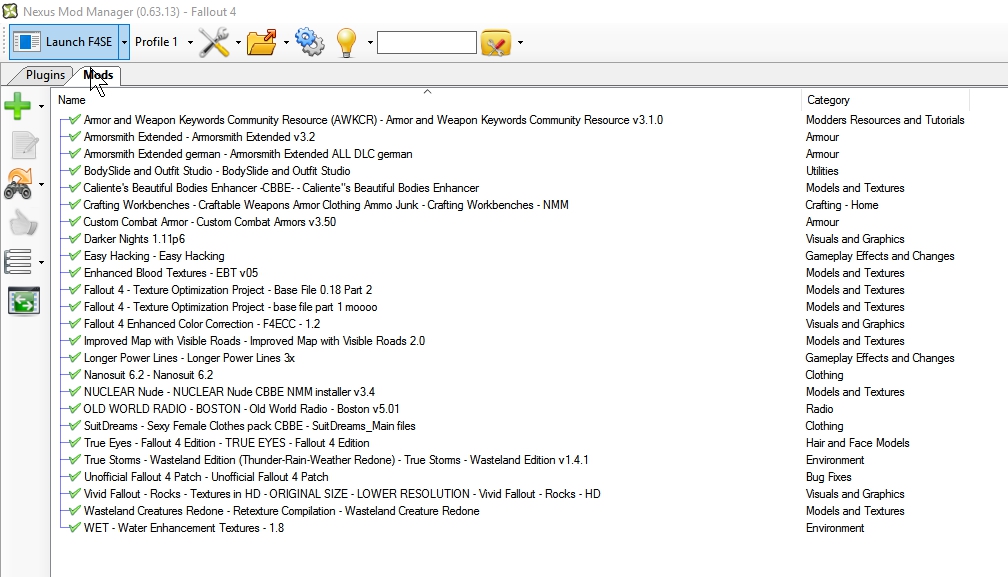Switch to the Plugins tab

point(45,75)
